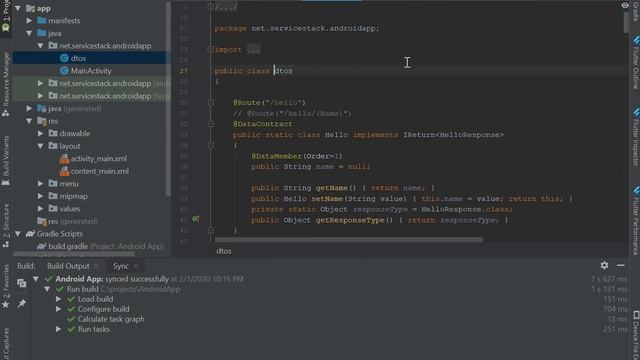The height and width of the screenshot is (360, 640).
Task: Click the Gradle Scripts elephant icon
Action: coord(30,234)
